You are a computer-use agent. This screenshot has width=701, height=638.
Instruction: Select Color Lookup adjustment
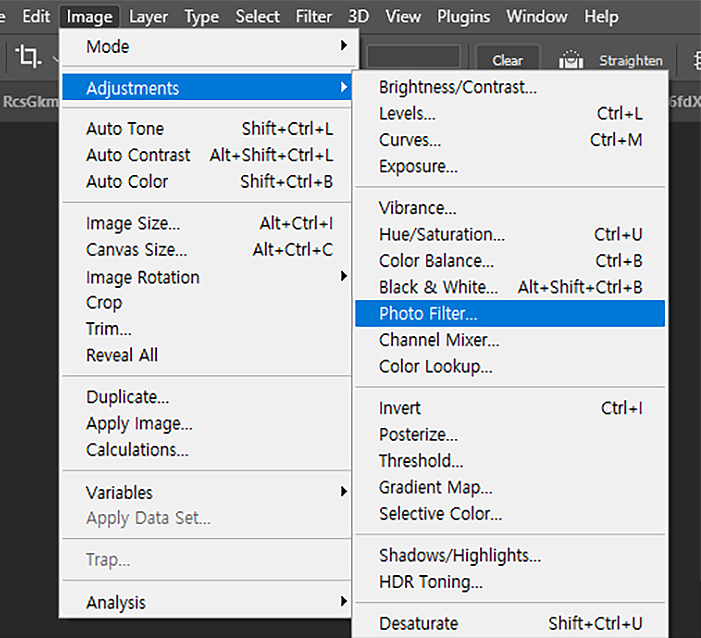click(510, 366)
